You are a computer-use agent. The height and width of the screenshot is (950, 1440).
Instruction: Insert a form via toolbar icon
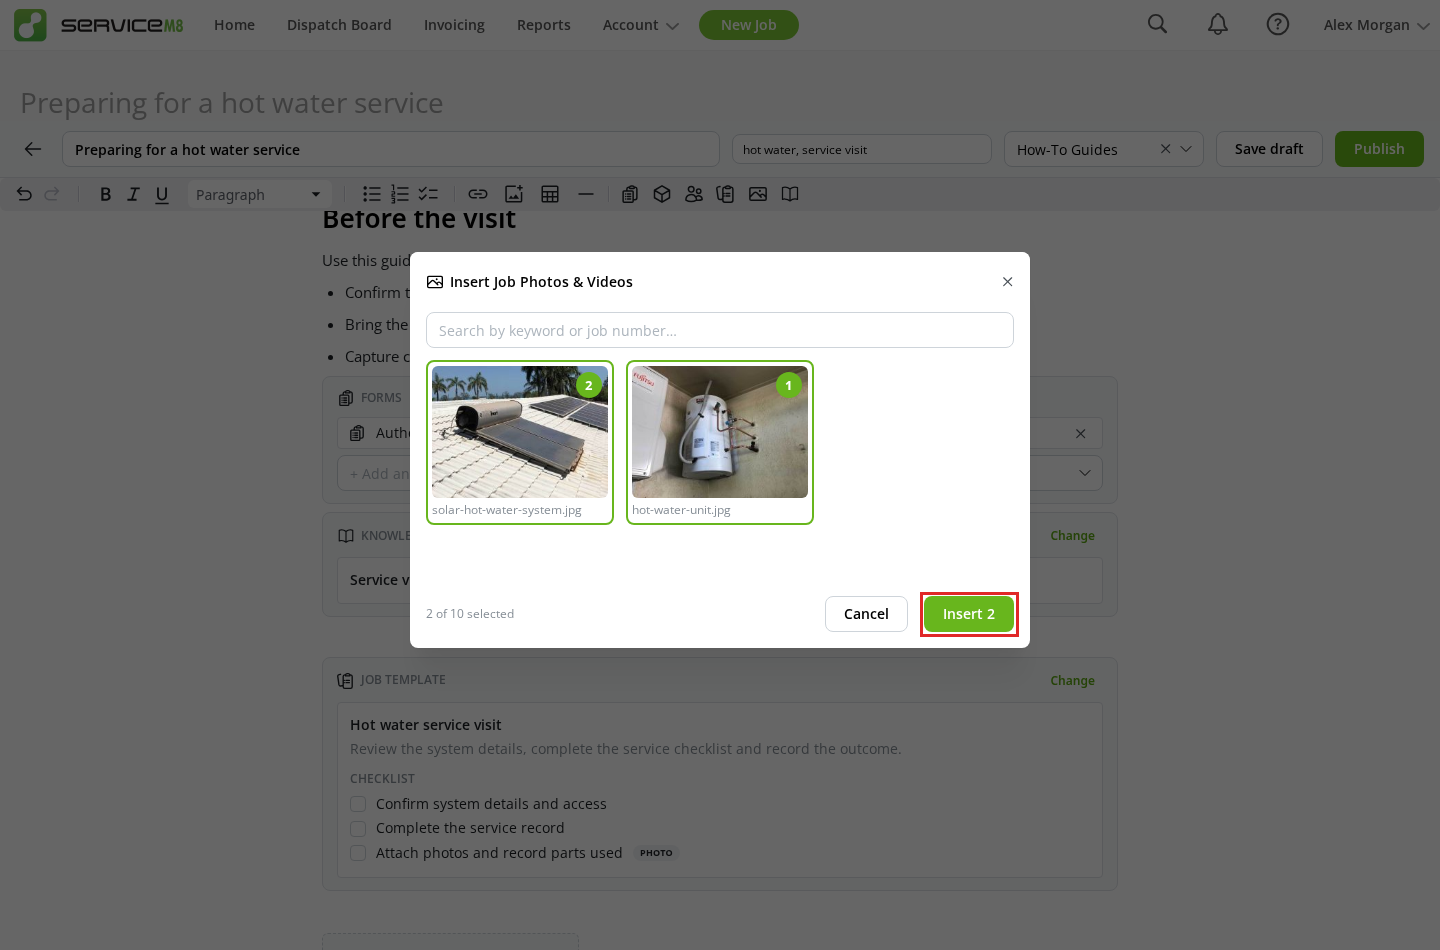630,194
